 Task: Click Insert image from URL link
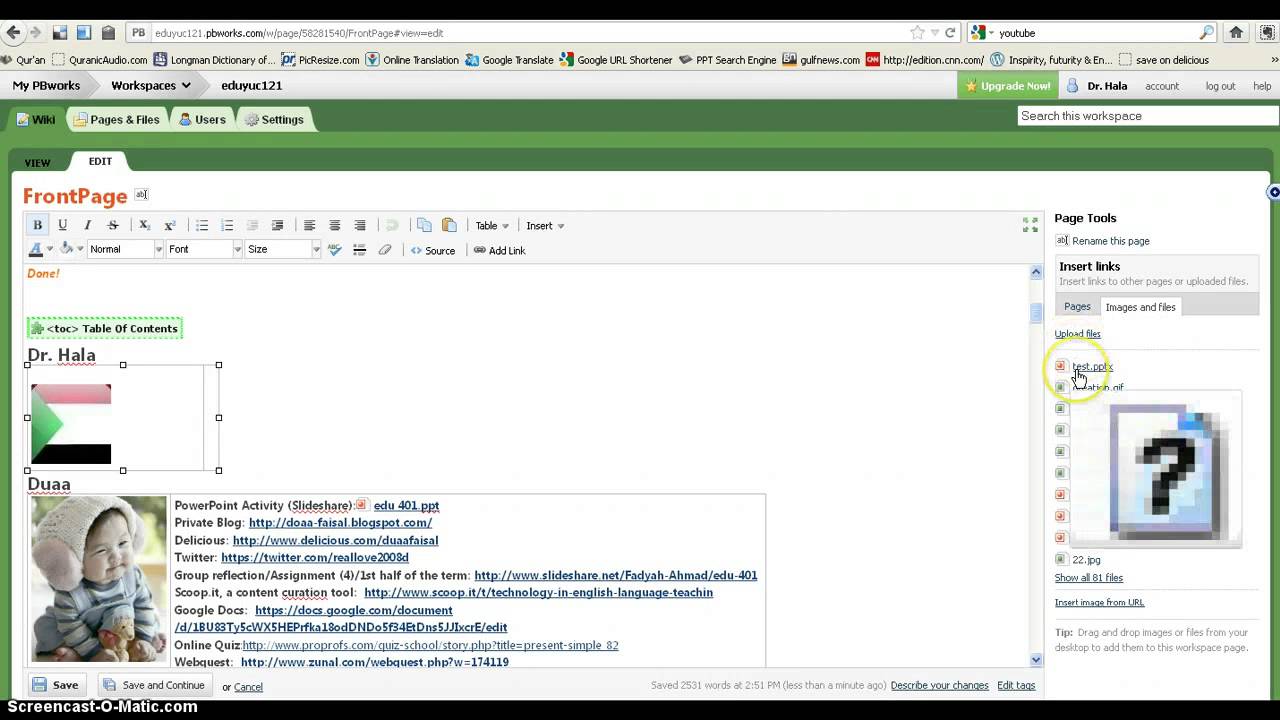[x=1099, y=602]
